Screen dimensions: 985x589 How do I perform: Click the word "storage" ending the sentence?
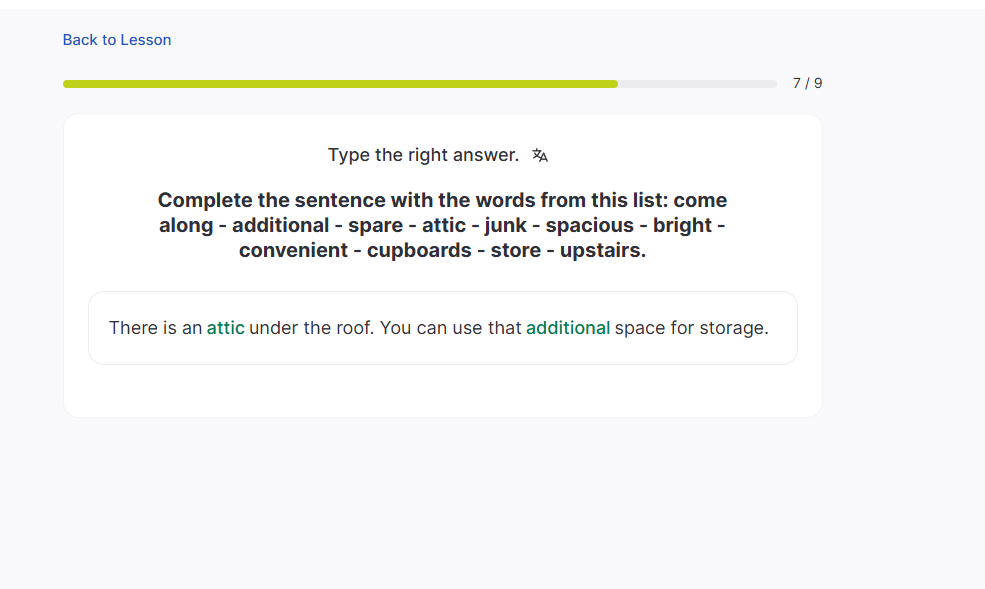pos(735,328)
